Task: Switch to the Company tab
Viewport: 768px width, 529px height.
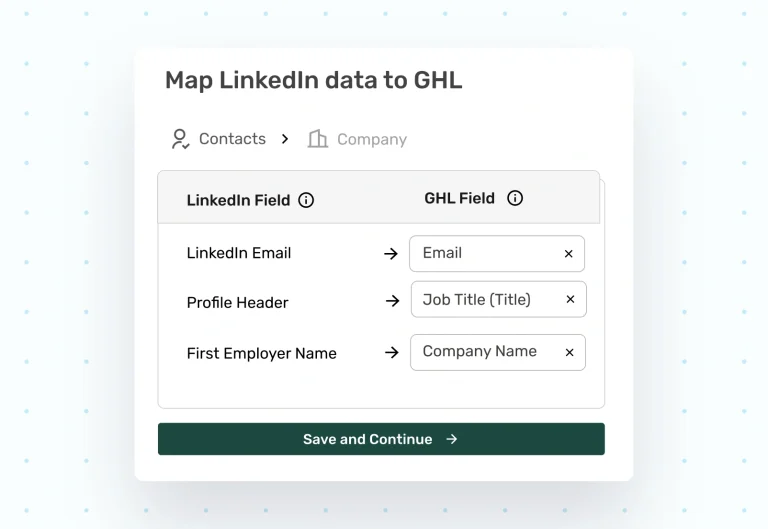Action: (x=371, y=140)
